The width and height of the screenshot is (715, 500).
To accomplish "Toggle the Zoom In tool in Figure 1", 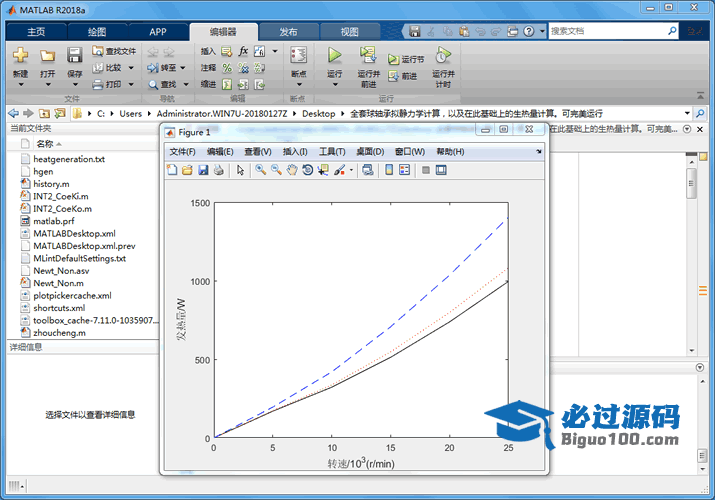I will point(260,170).
